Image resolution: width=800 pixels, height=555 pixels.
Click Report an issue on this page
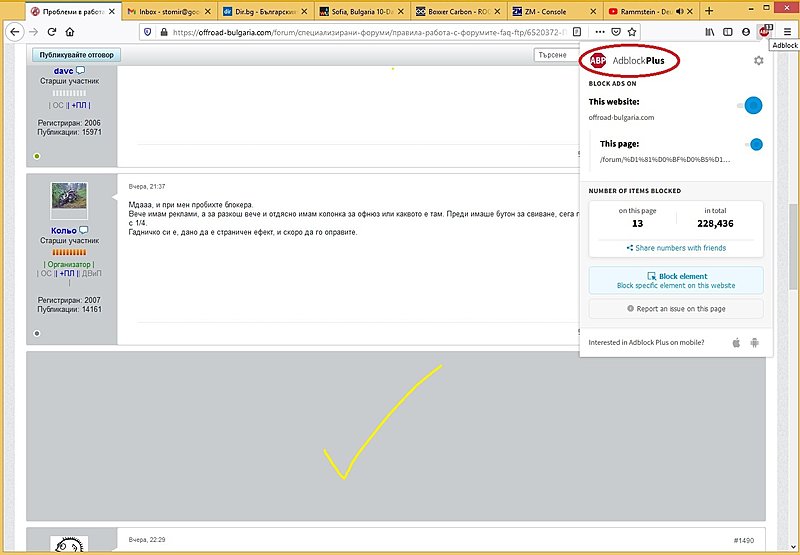[676, 309]
